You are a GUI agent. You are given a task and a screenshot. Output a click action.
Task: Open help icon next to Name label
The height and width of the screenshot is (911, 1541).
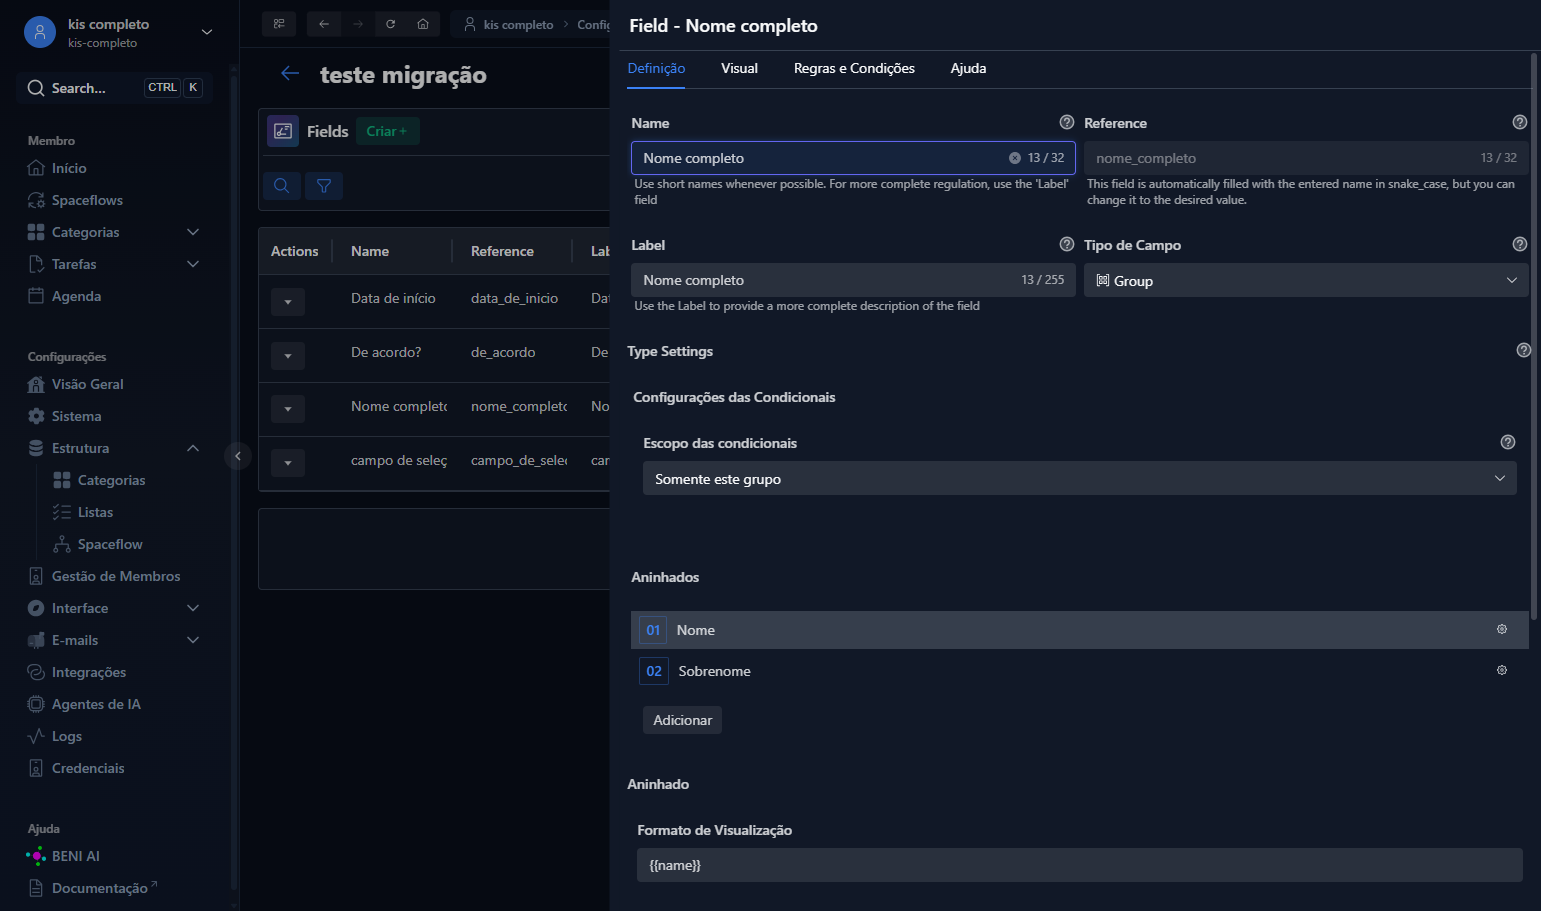[1067, 122]
